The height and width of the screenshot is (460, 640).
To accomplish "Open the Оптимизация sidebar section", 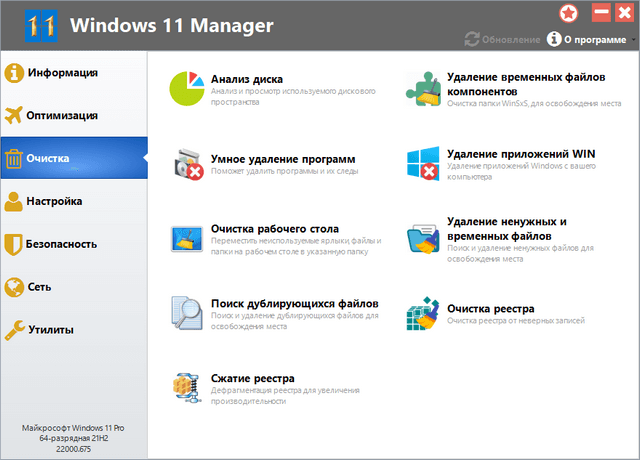I will tap(62, 115).
